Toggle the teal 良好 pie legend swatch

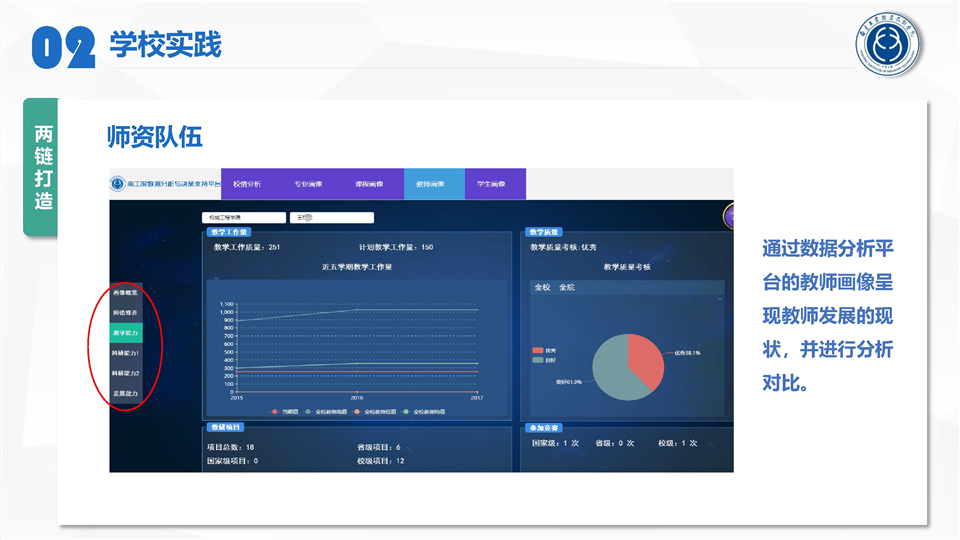coord(538,360)
